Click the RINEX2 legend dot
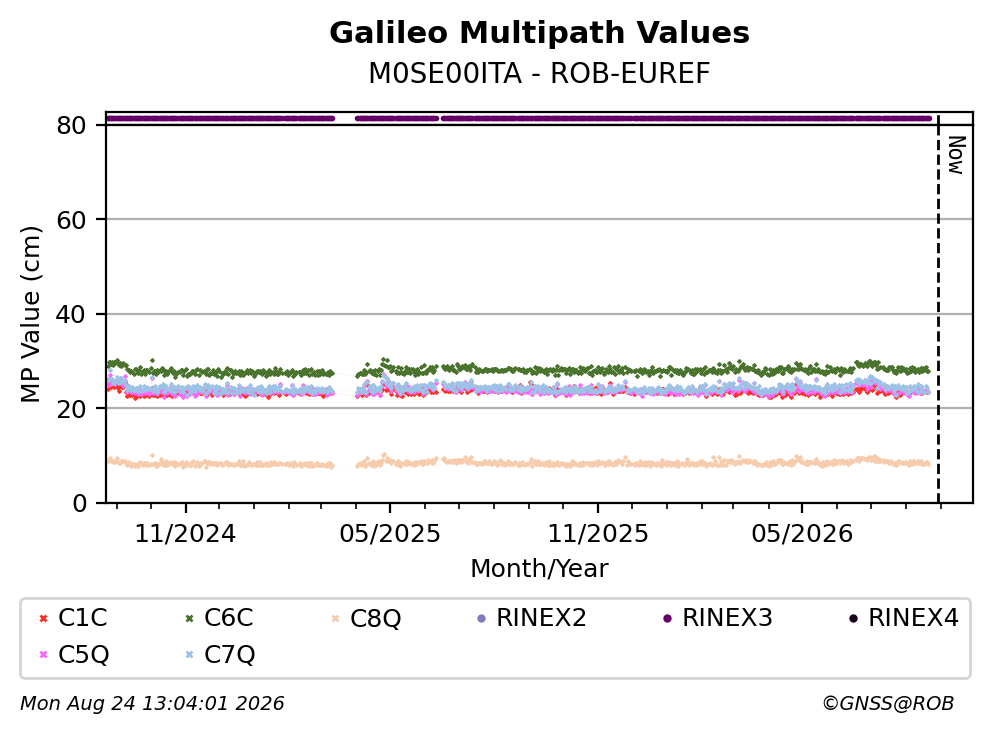This screenshot has width=993, height=734. [481, 618]
